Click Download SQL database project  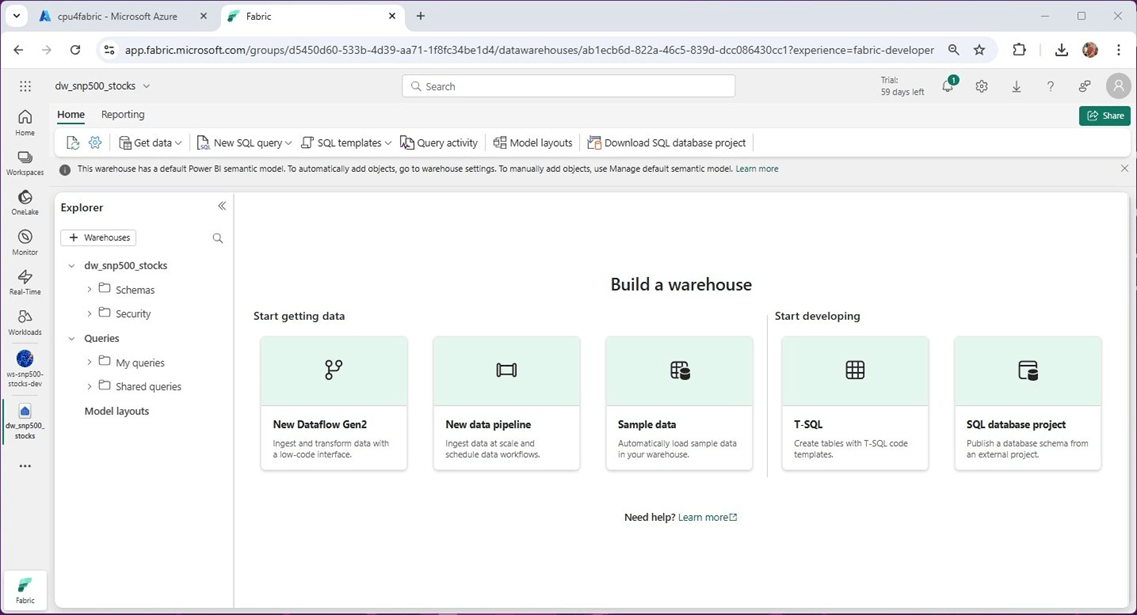(x=666, y=143)
